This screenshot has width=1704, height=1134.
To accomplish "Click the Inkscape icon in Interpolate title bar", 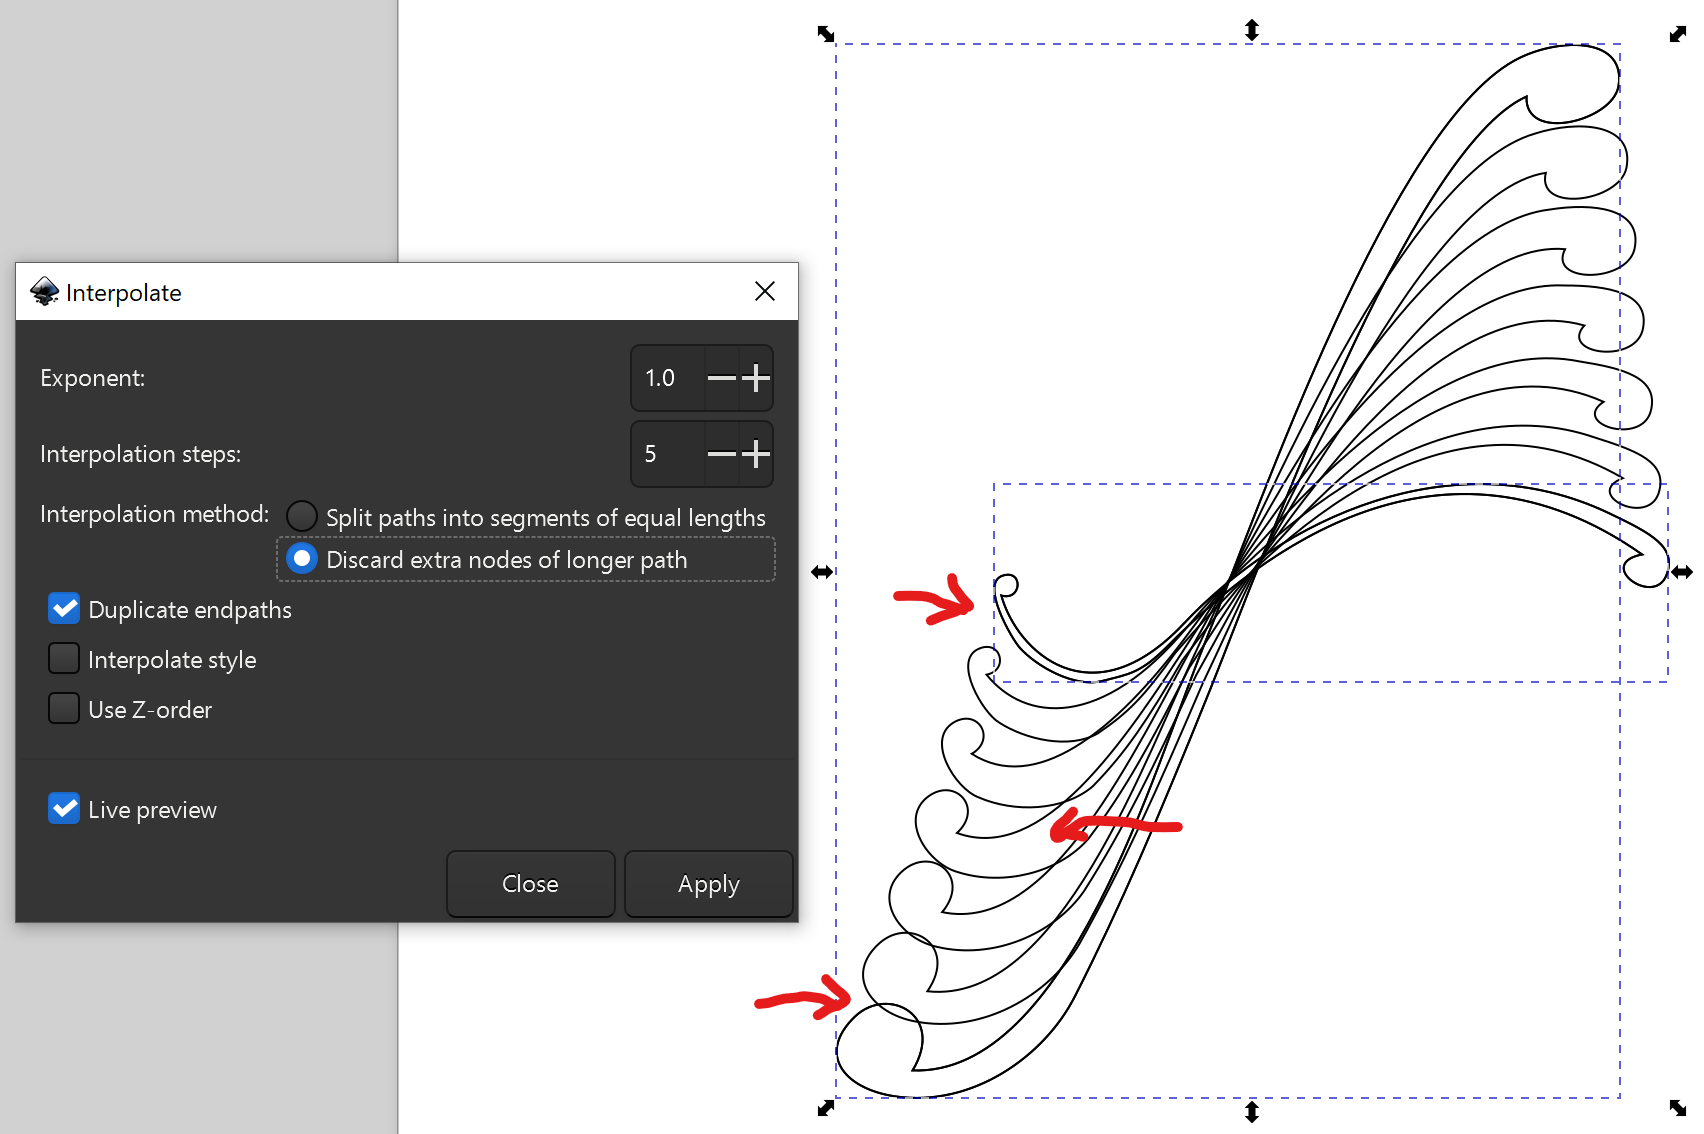I will click(45, 292).
